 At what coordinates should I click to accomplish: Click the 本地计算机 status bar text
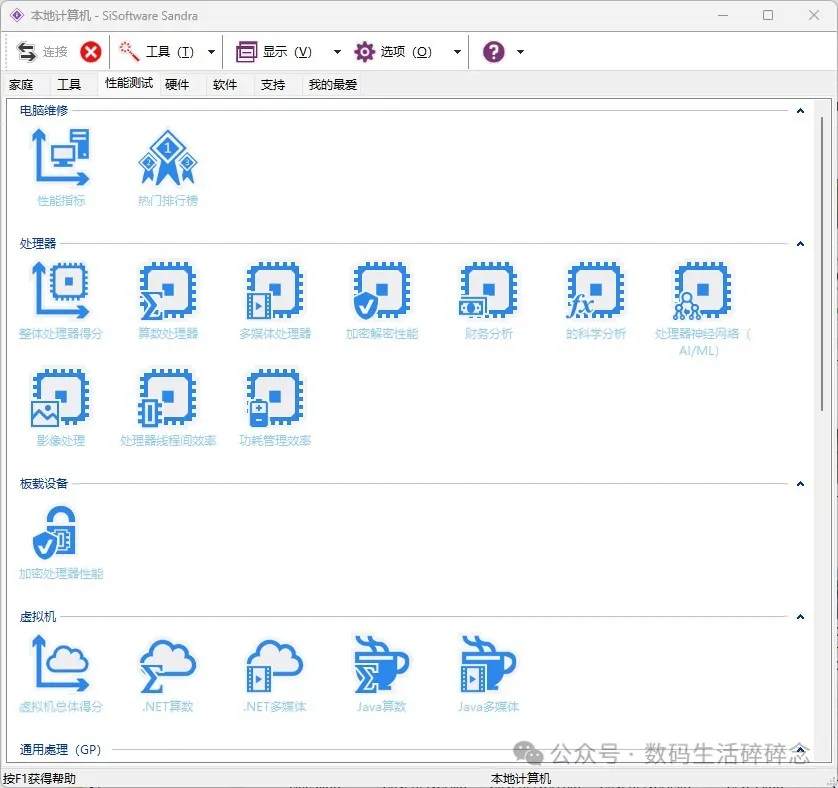[521, 778]
